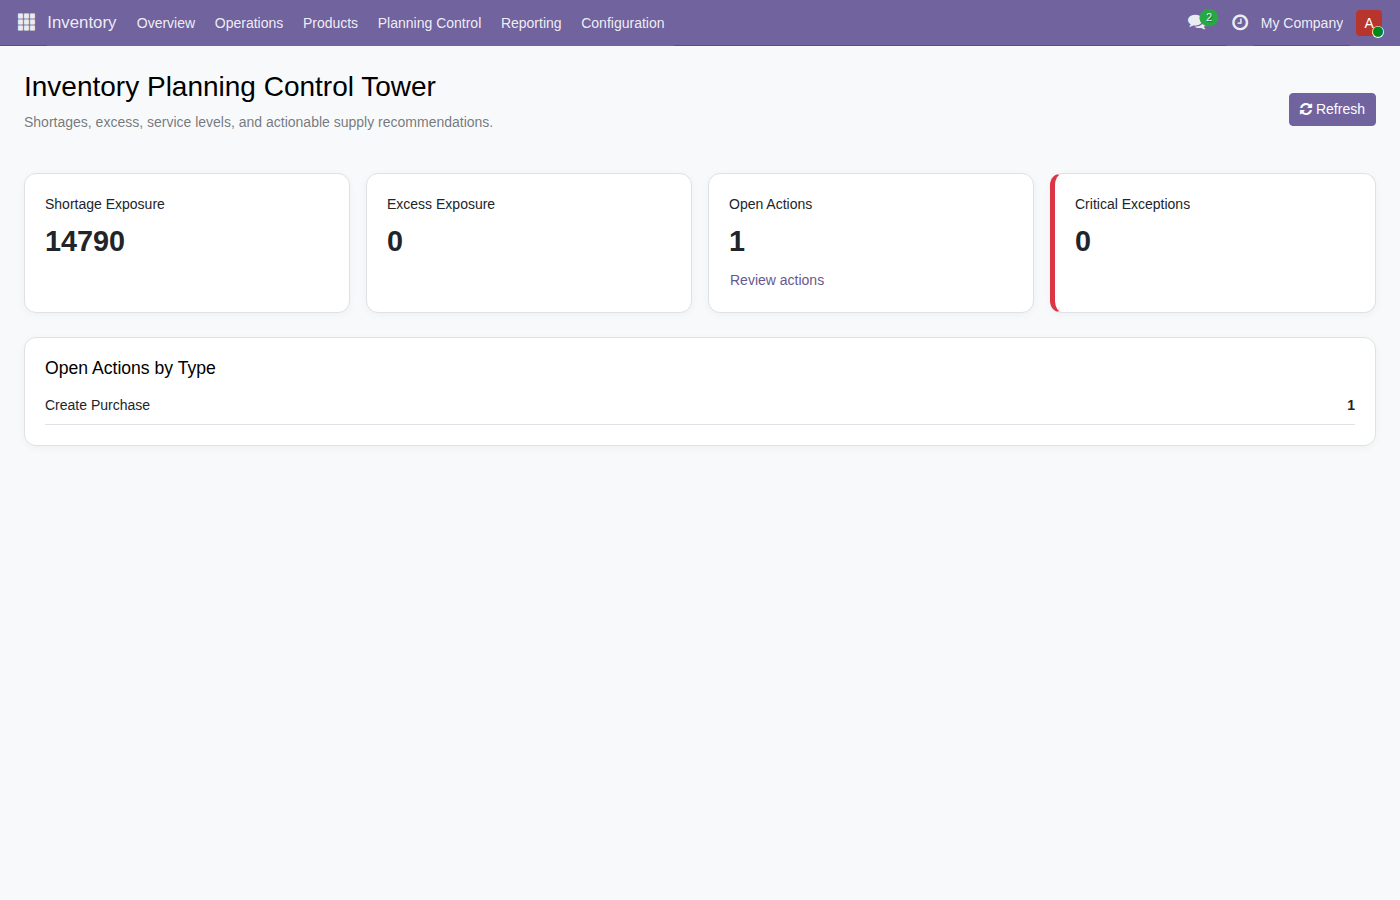Click the Excess Exposure card label
This screenshot has width=1400, height=900.
[x=441, y=204]
